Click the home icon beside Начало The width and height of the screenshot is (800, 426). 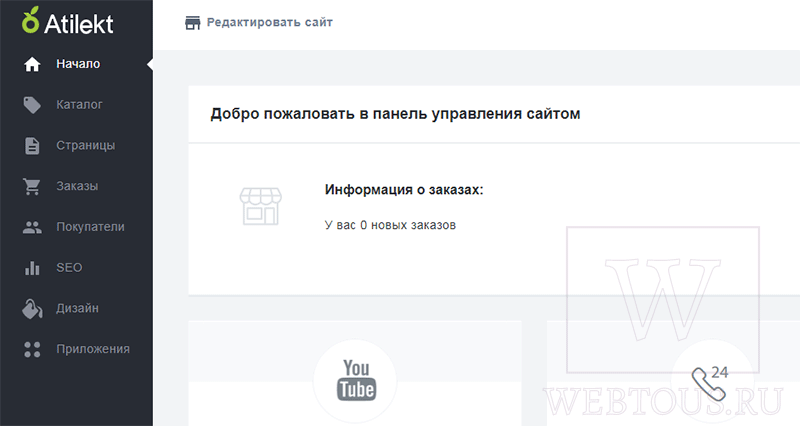point(32,64)
